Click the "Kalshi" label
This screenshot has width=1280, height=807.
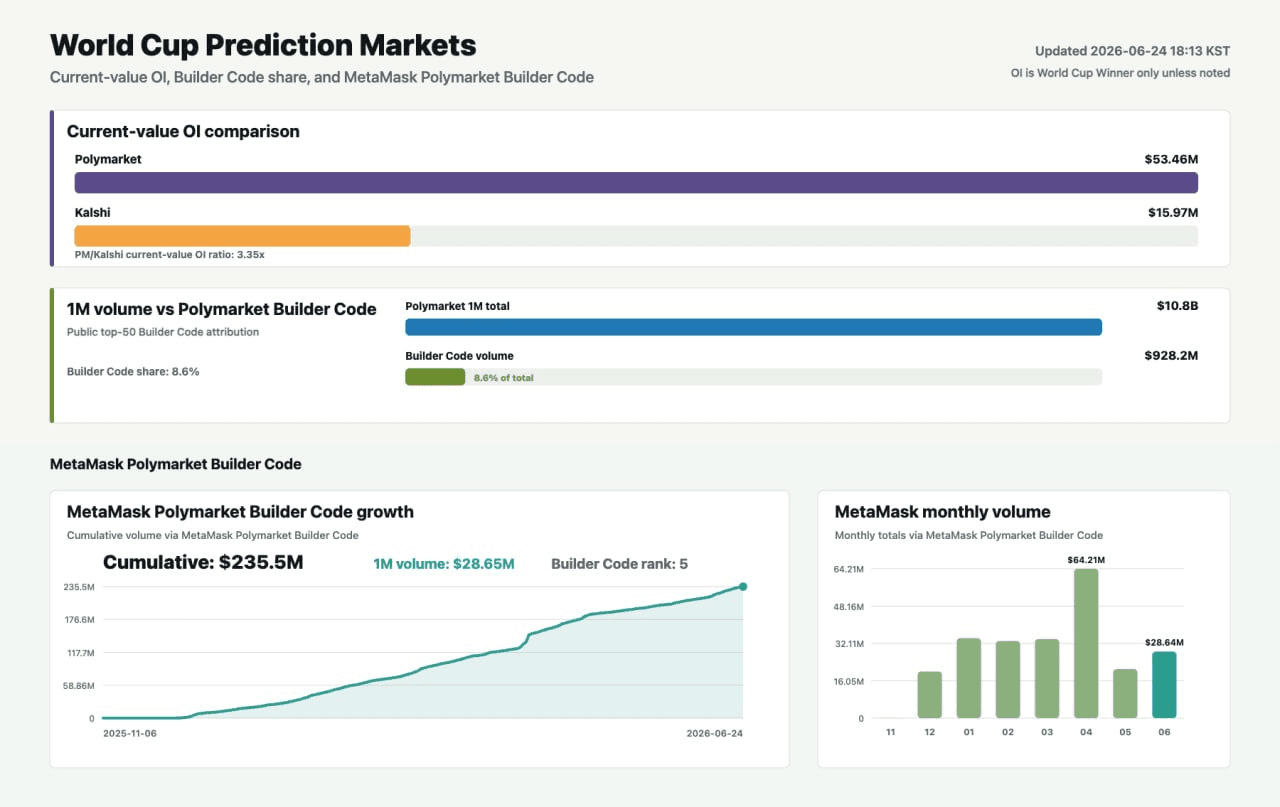tap(92, 213)
